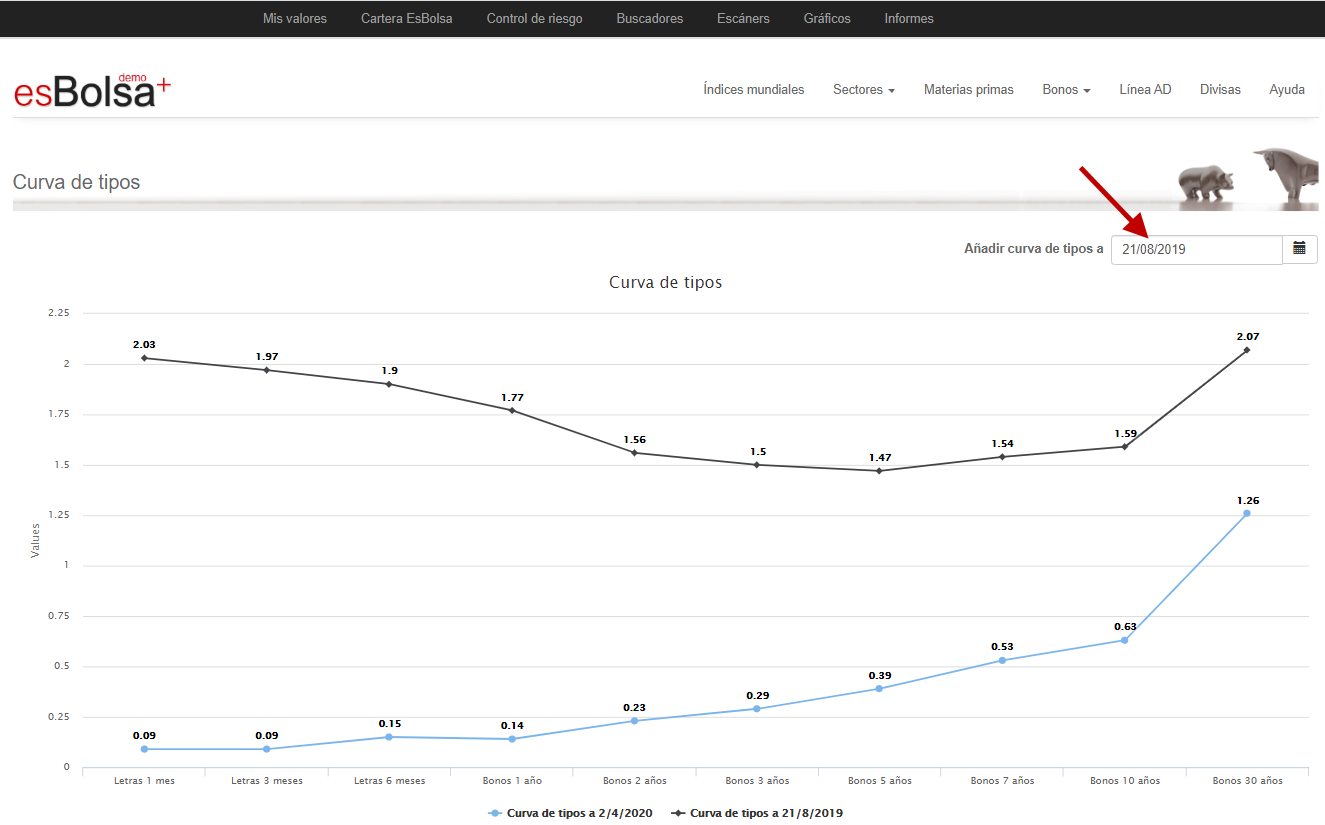Viewport: 1325px width, 825px height.
Task: Click the date input field showing 21/08/2019
Action: [x=1196, y=249]
